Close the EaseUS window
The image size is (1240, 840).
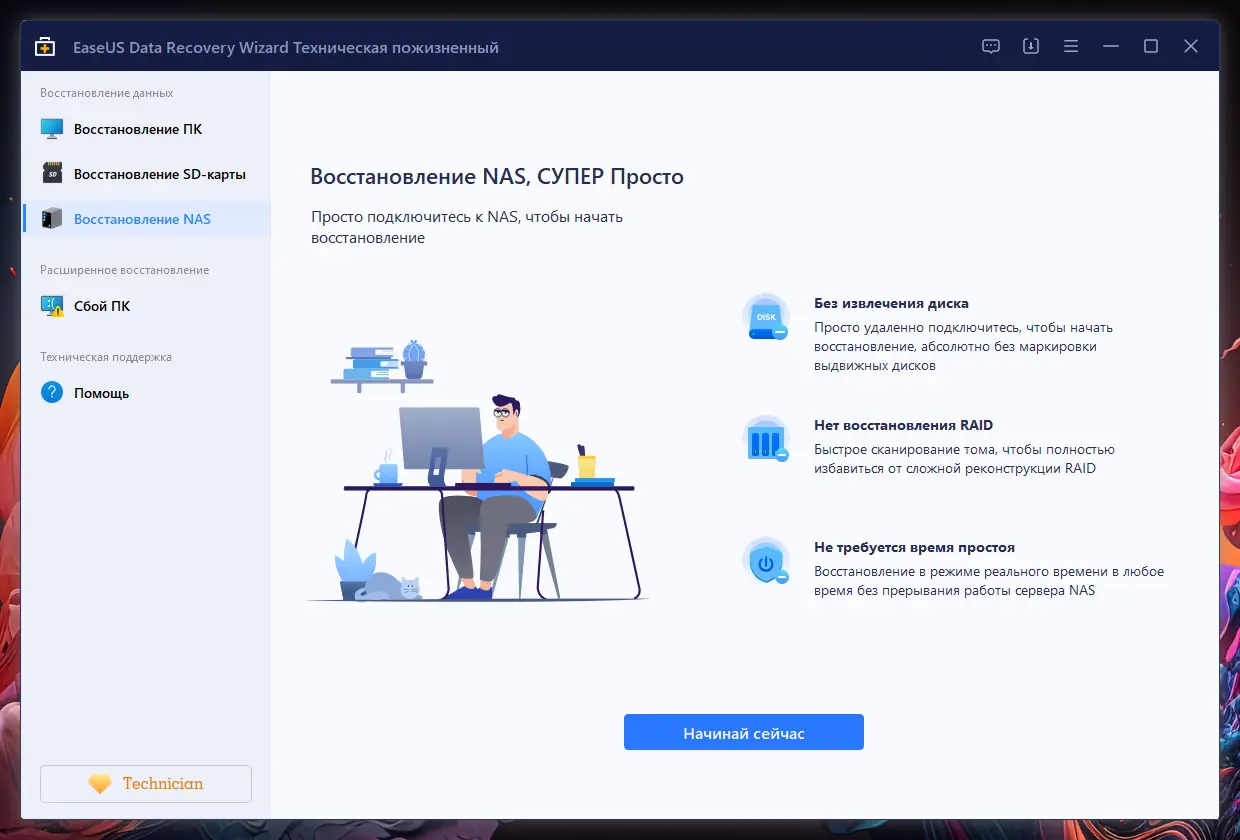tap(1191, 46)
